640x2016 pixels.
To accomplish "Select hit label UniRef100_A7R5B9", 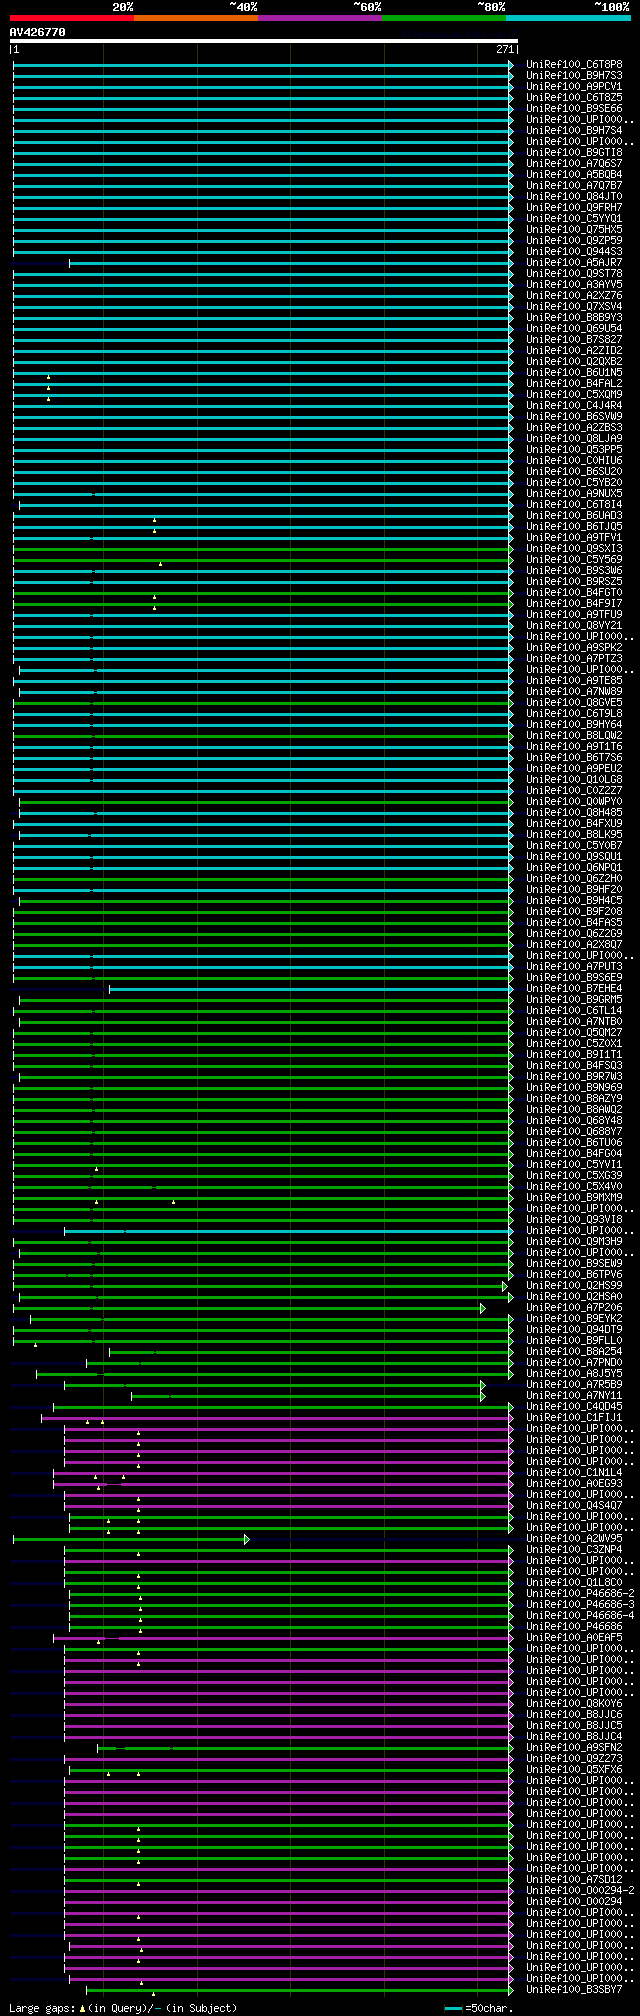I will point(574,1384).
